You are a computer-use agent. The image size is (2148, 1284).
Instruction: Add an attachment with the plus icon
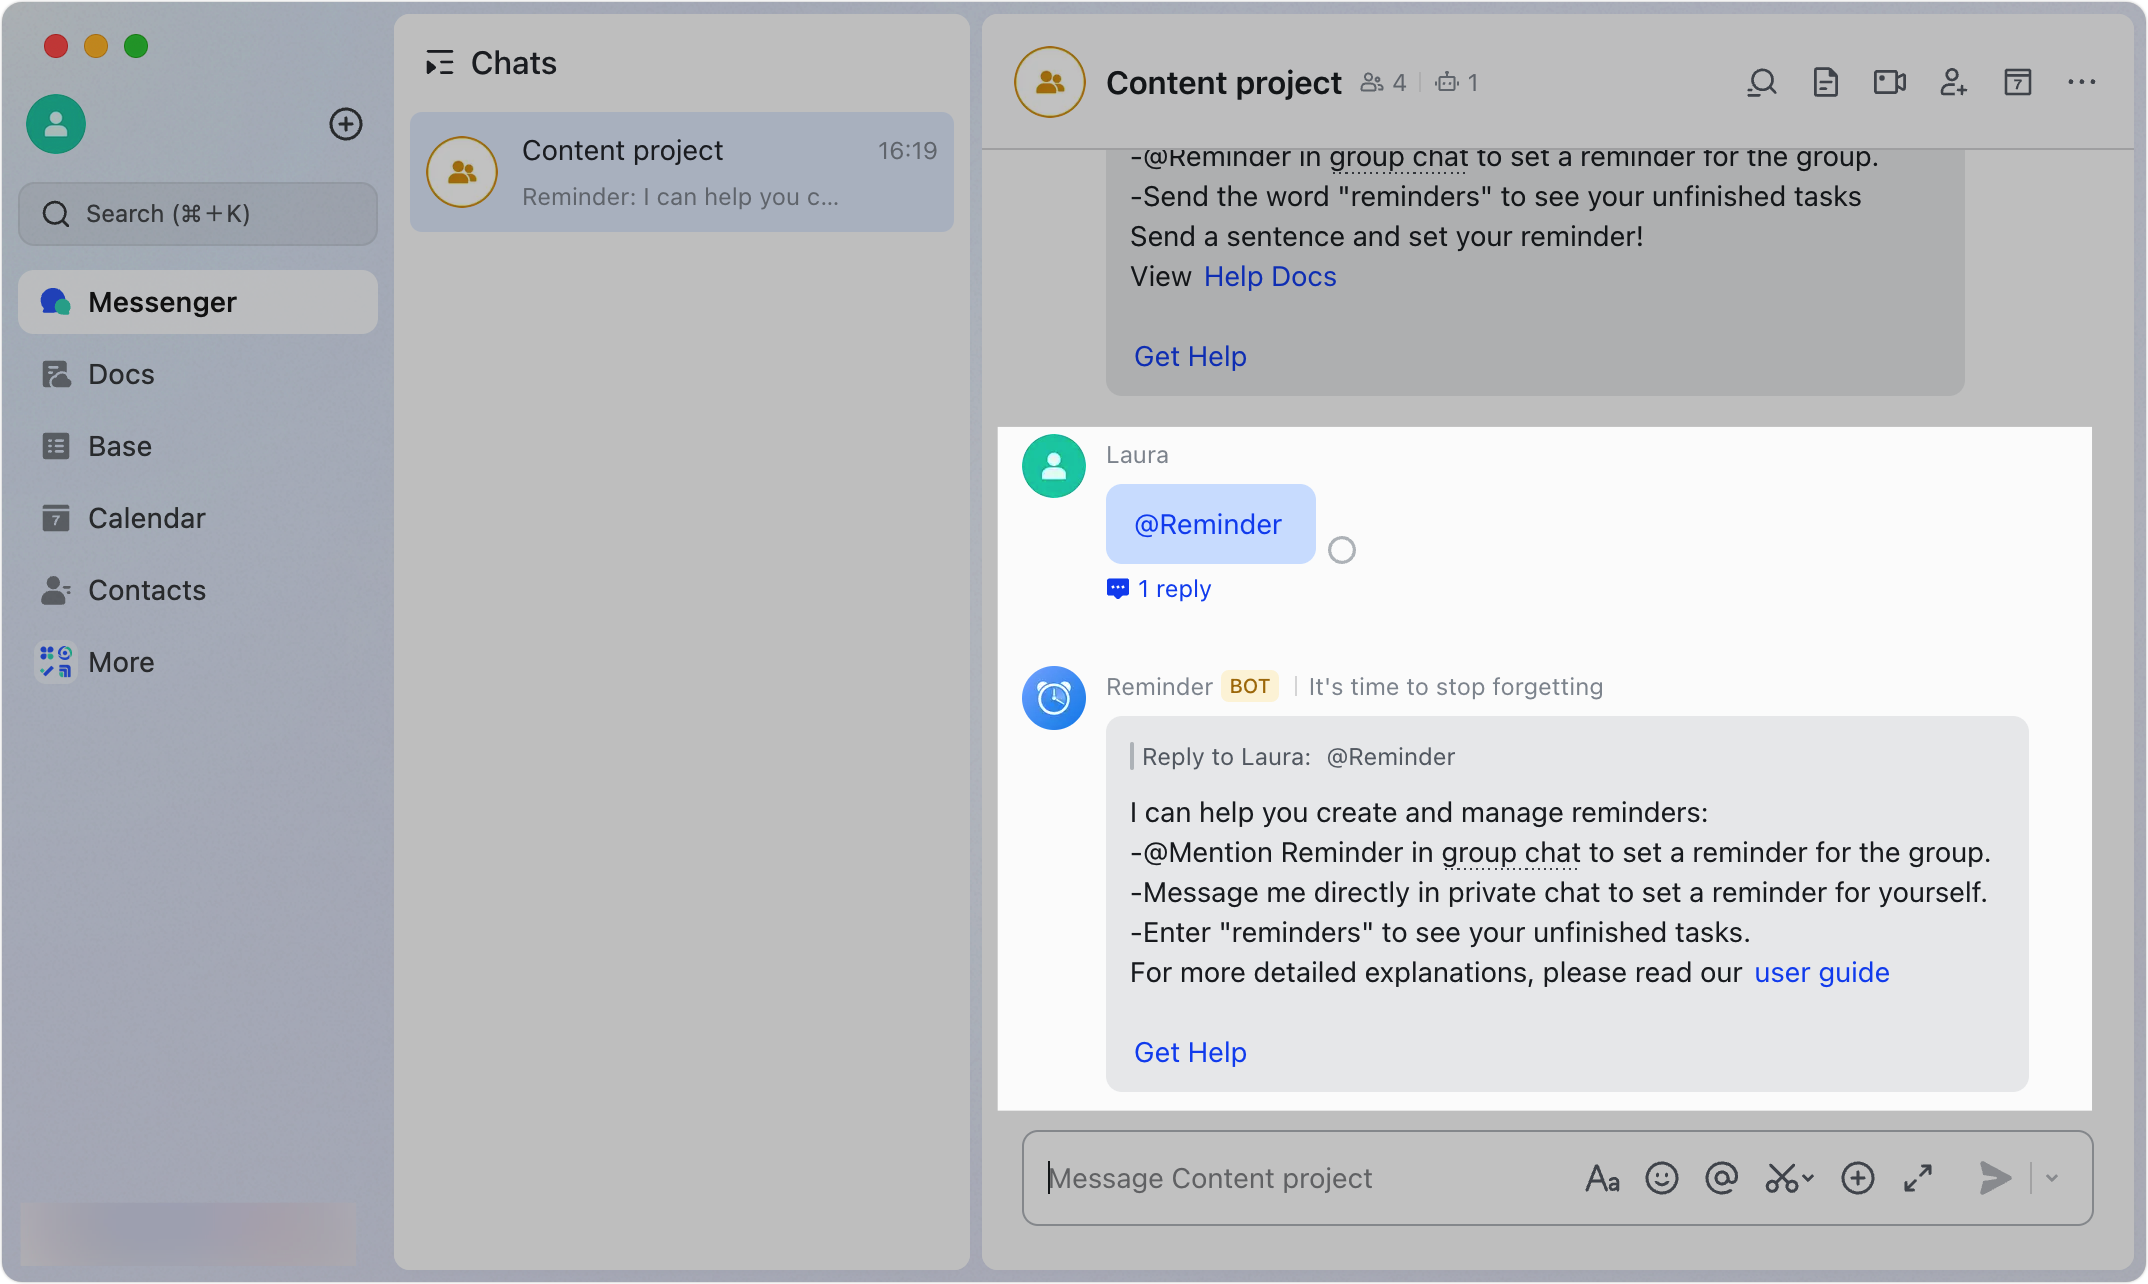click(x=1858, y=1178)
